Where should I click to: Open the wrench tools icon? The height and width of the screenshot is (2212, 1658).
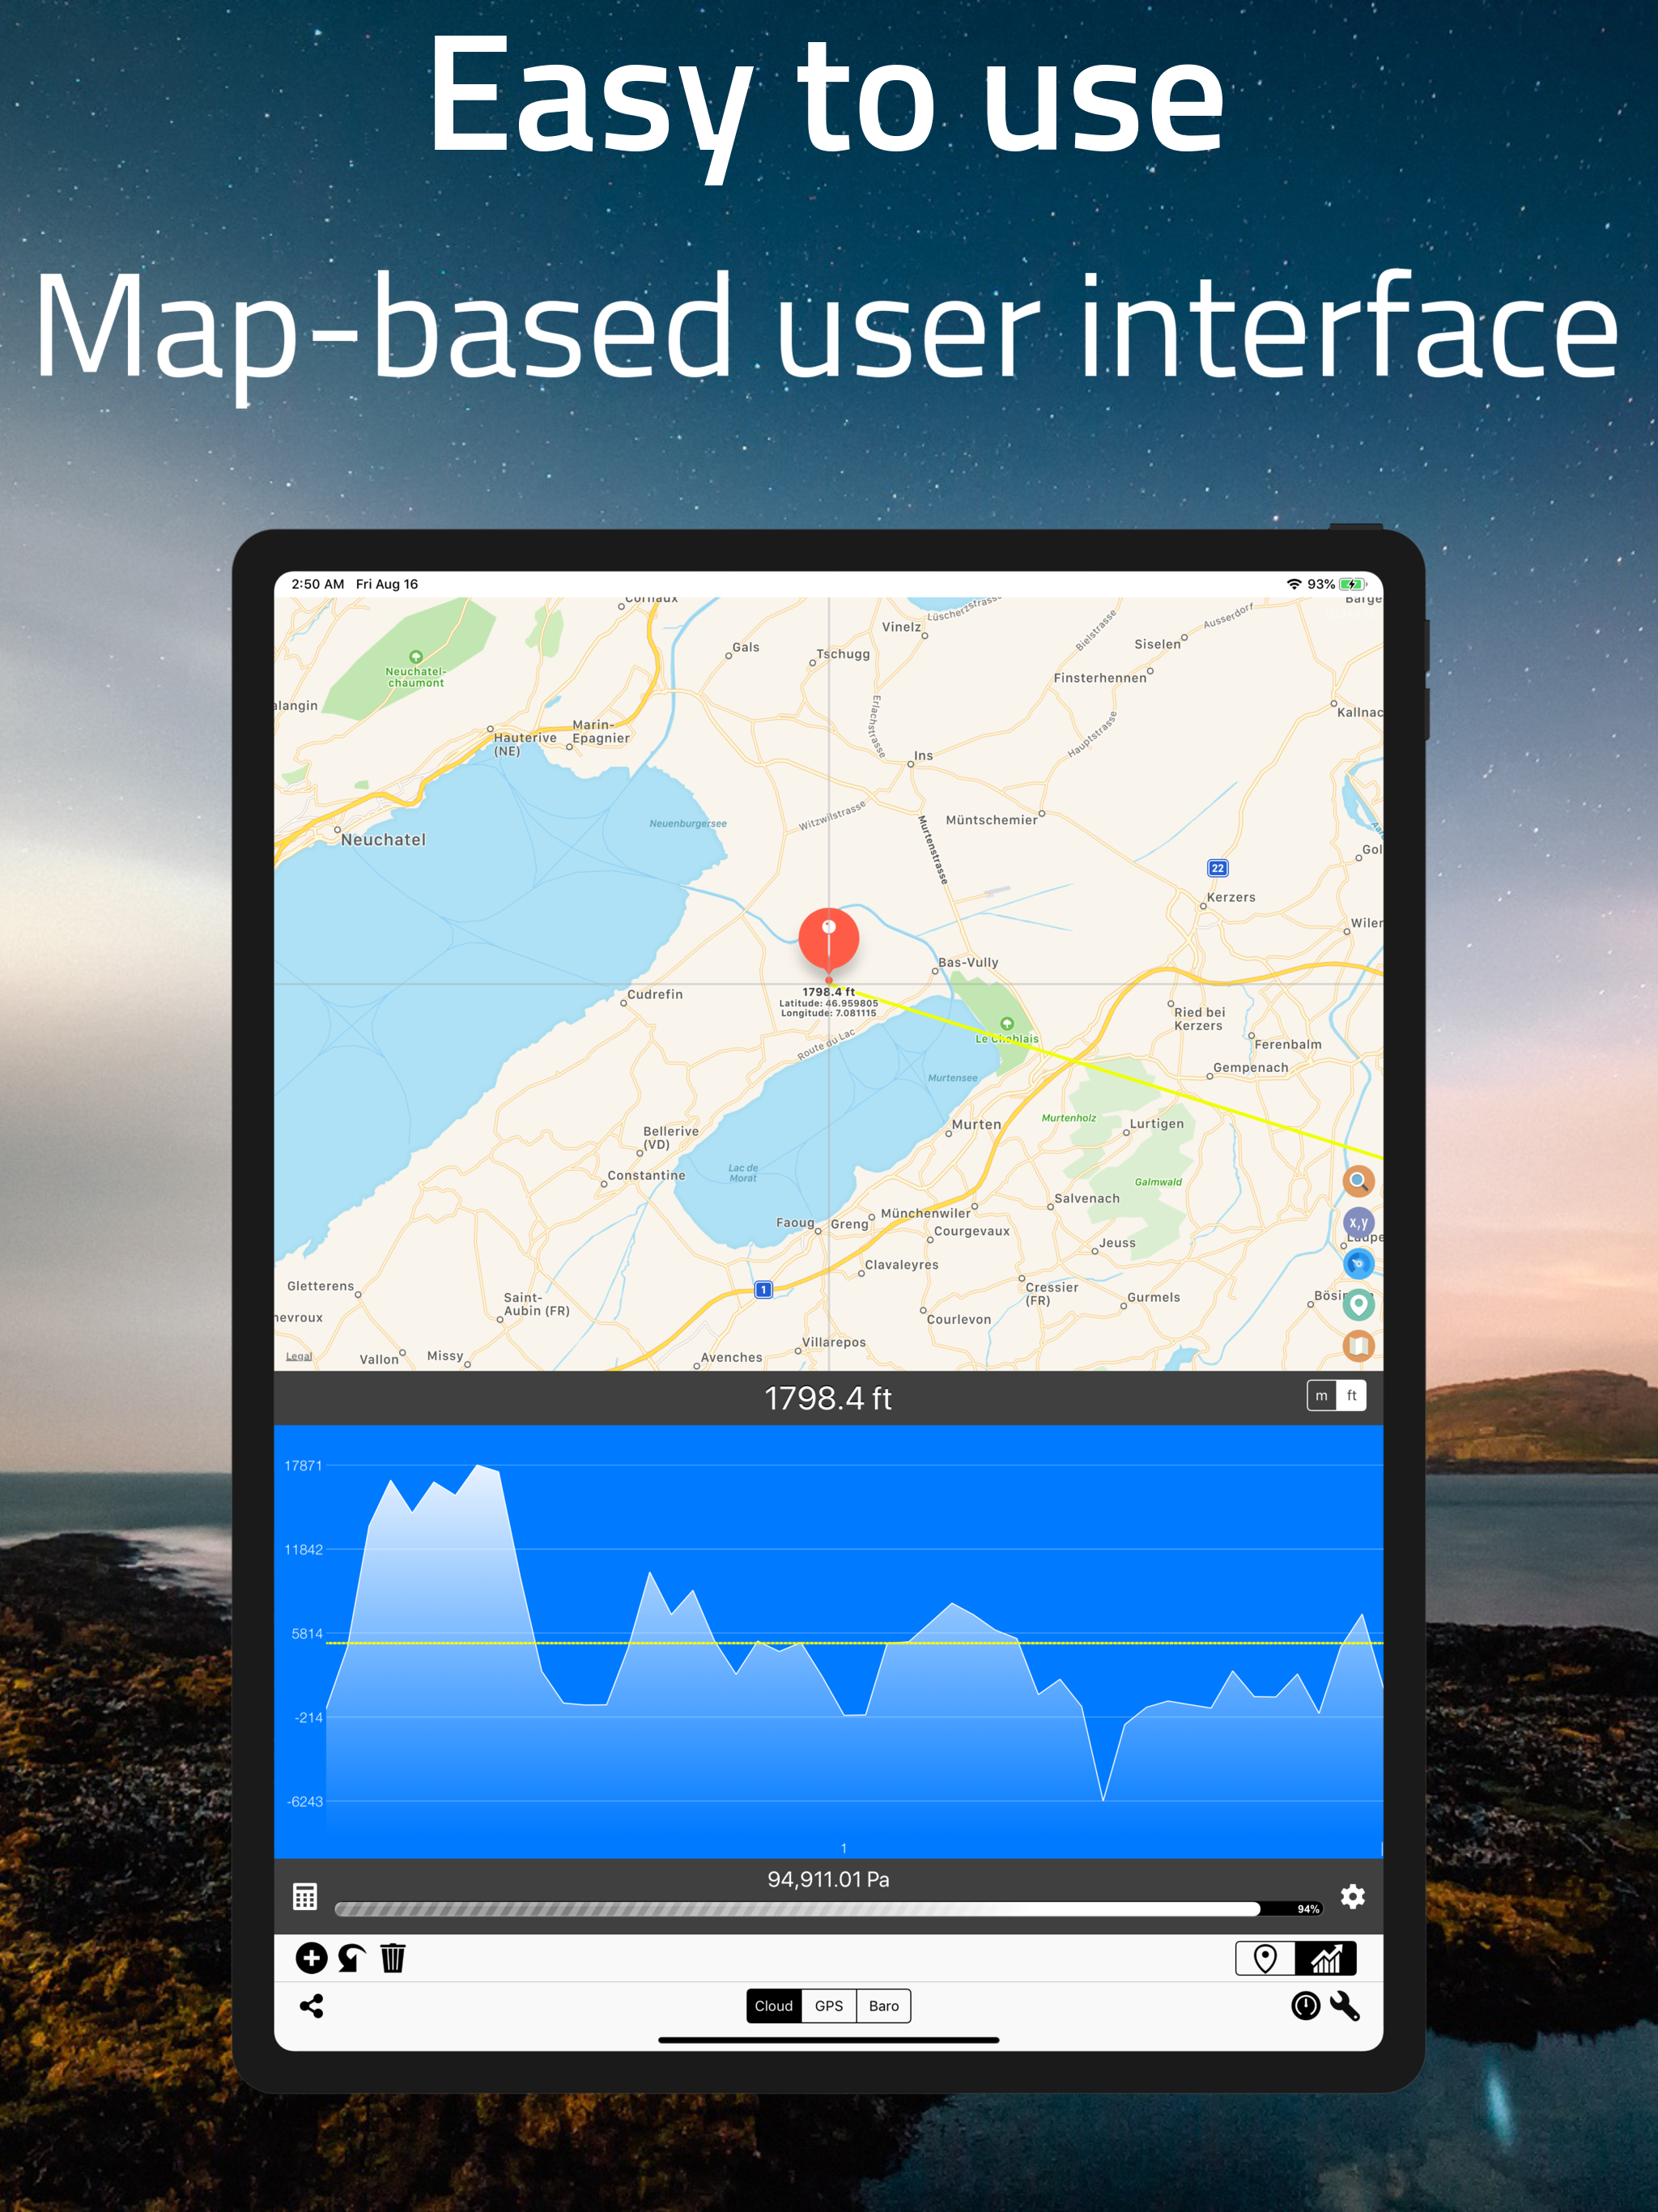pos(1345,2006)
